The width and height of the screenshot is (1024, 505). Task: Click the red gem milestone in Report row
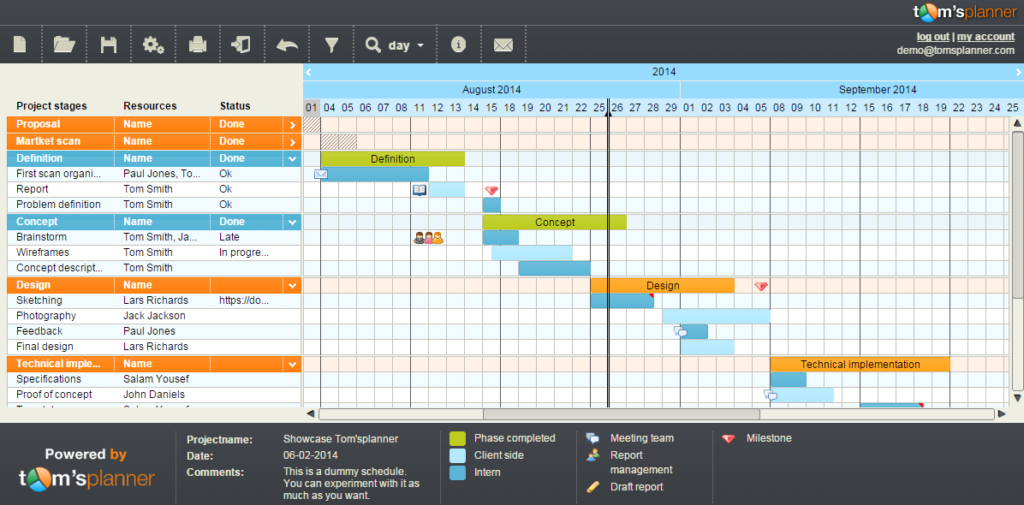tap(492, 190)
